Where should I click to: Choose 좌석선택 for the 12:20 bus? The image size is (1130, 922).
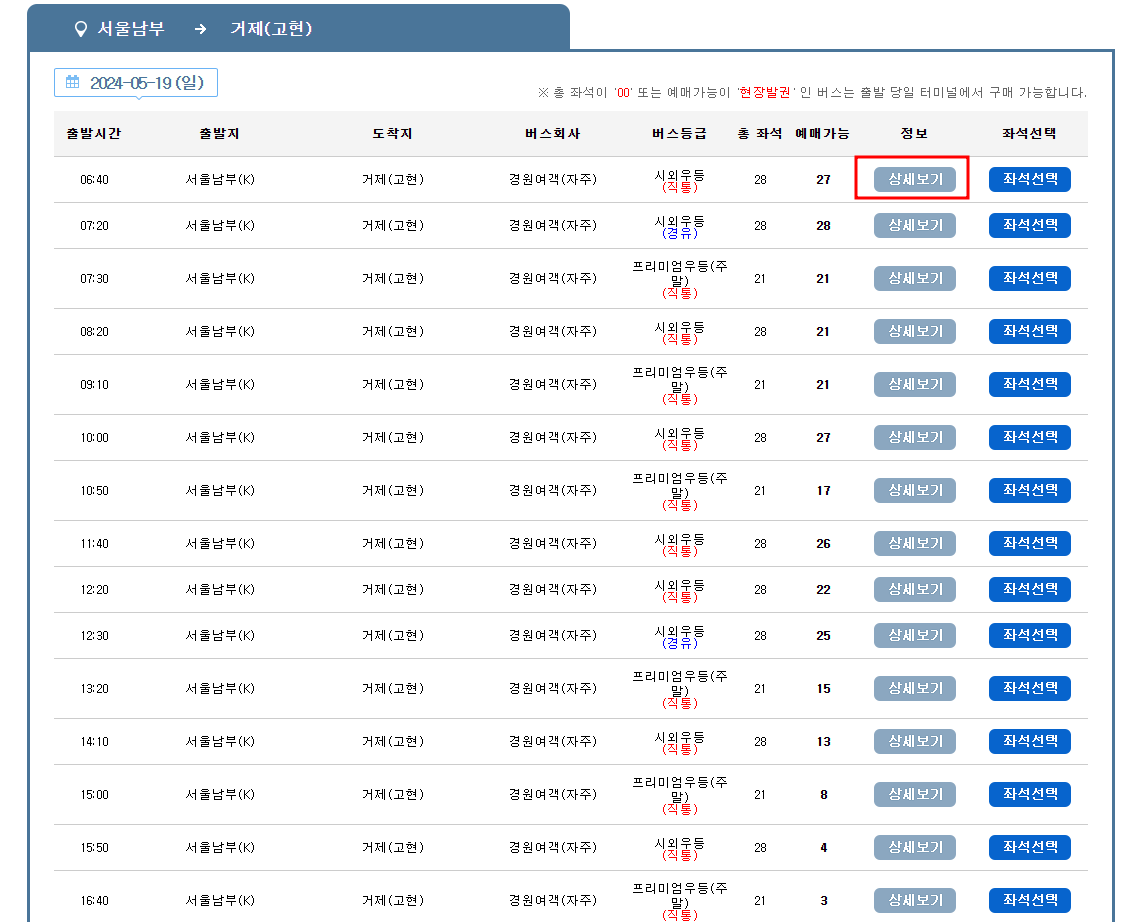point(1030,589)
